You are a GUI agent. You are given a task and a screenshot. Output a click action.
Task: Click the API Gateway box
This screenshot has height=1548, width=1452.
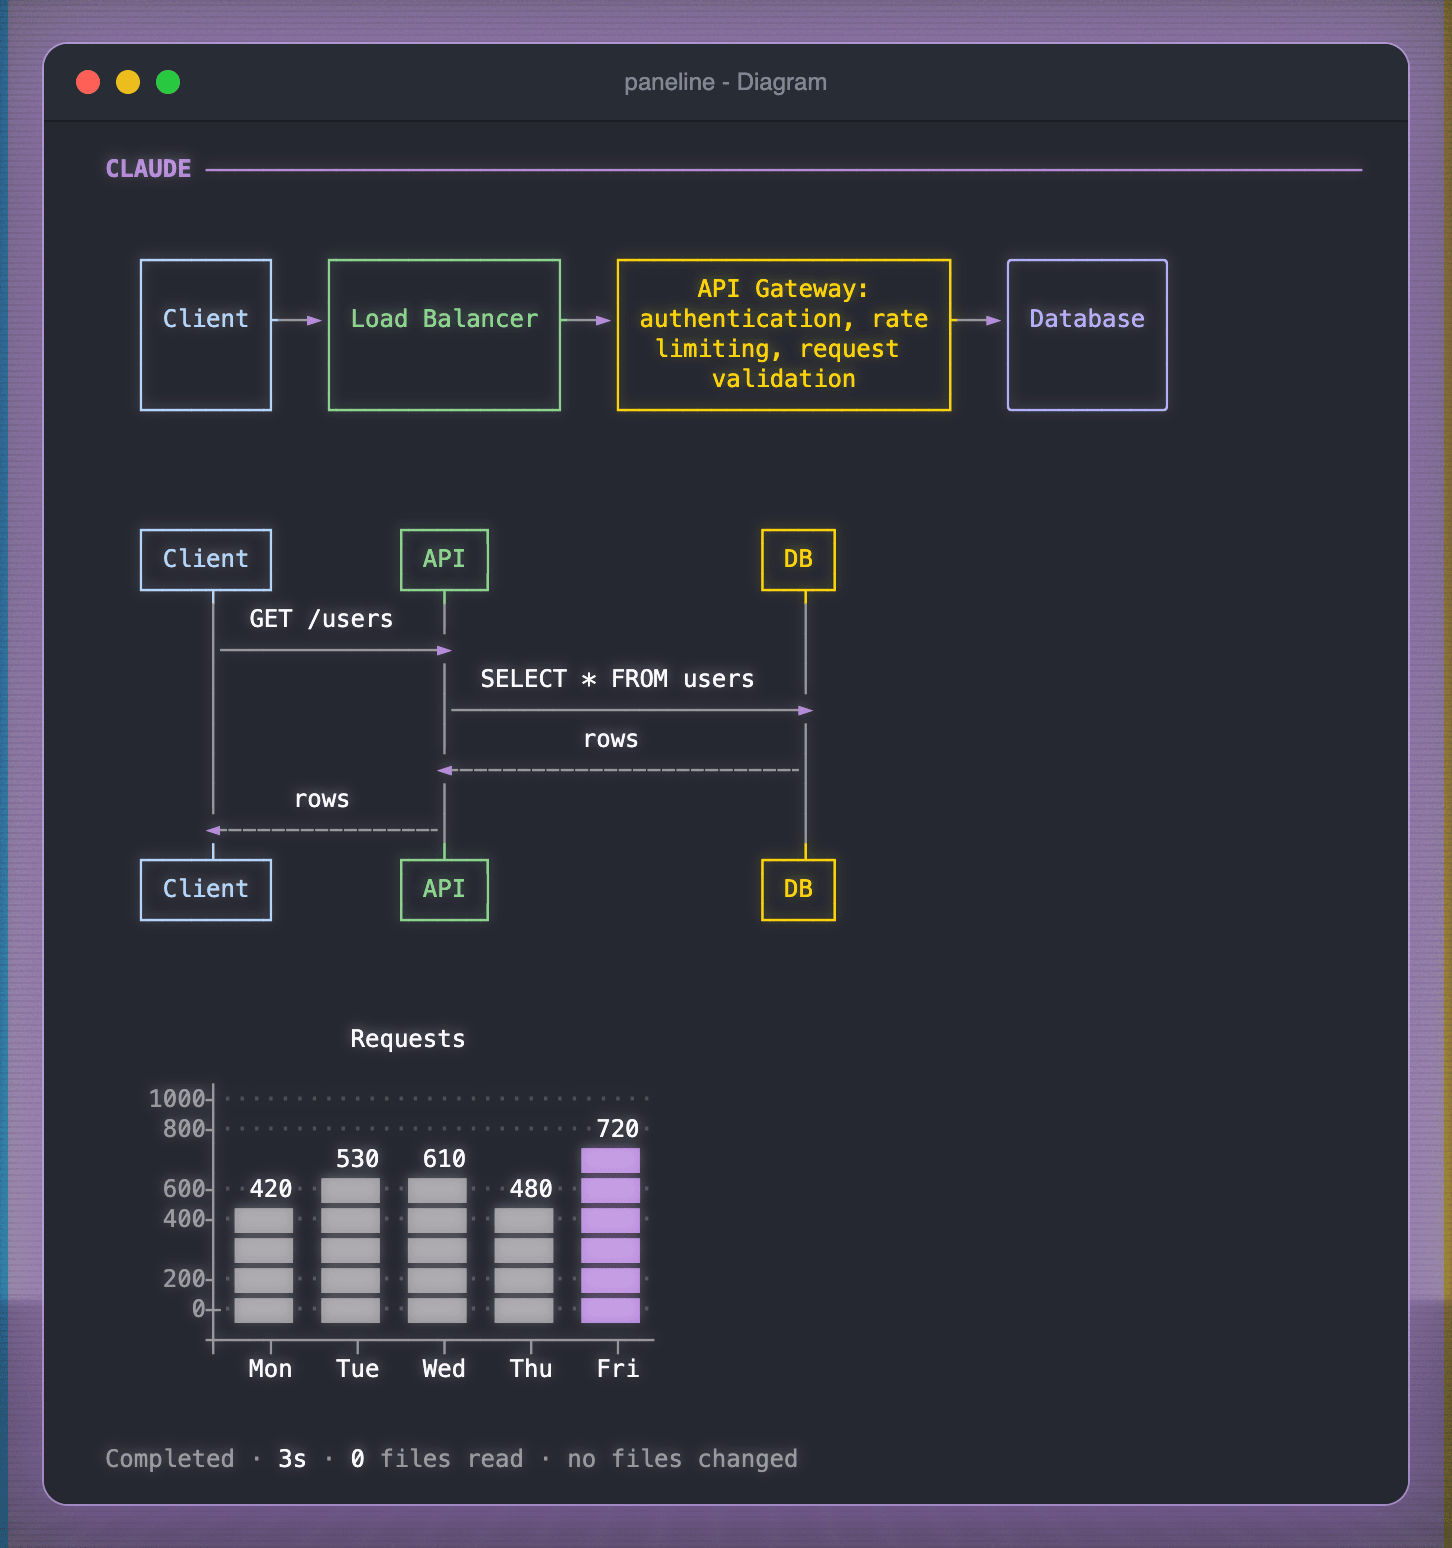point(784,335)
